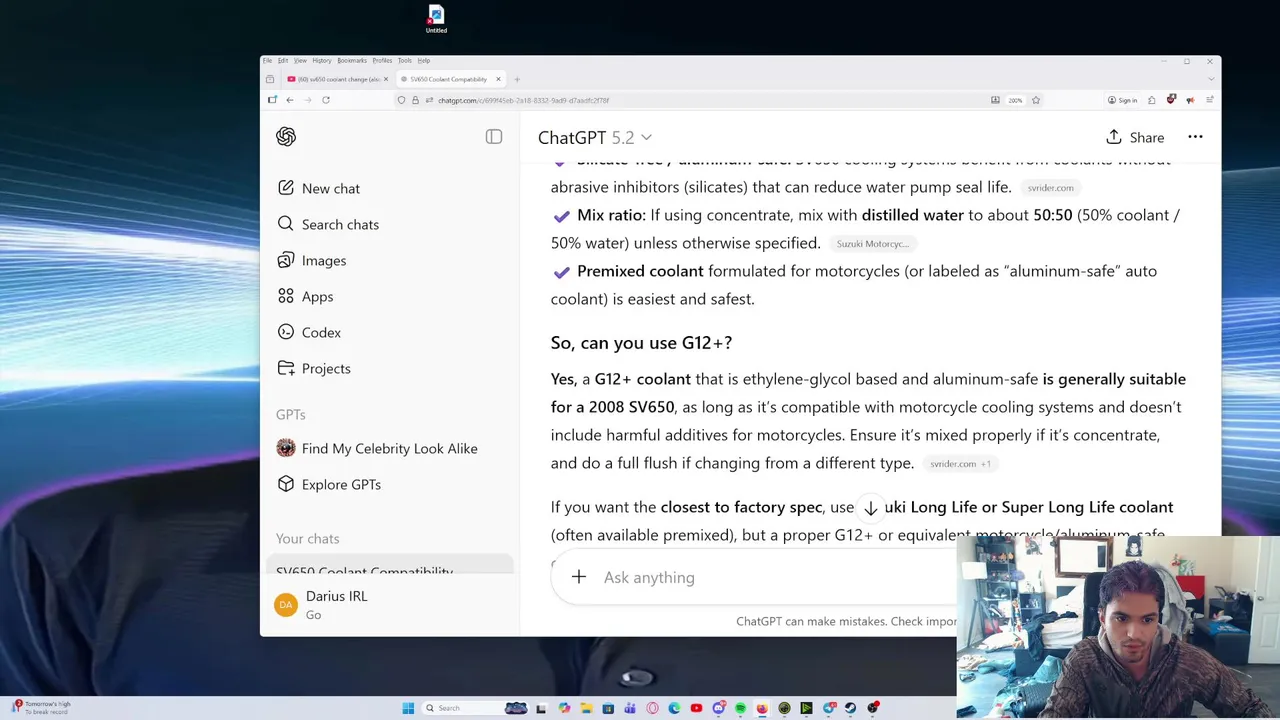Open Microsoft Edge from the taskbar
This screenshot has width=1280, height=720.
point(674,708)
